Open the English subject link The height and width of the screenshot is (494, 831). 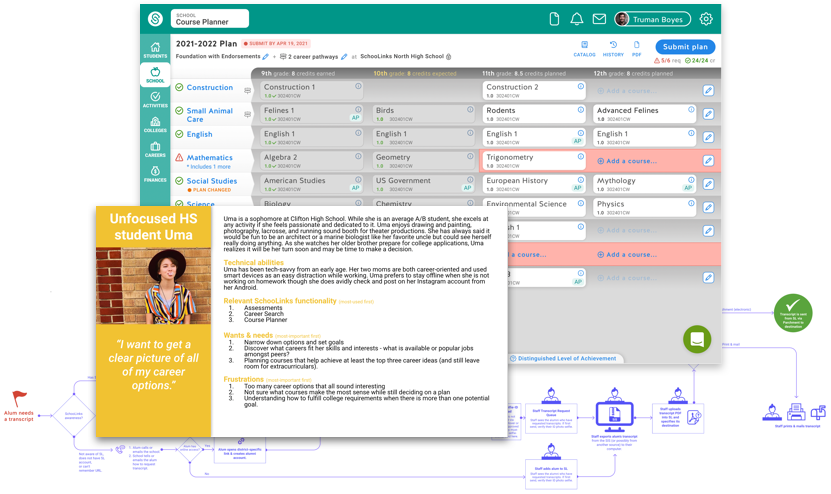point(199,134)
